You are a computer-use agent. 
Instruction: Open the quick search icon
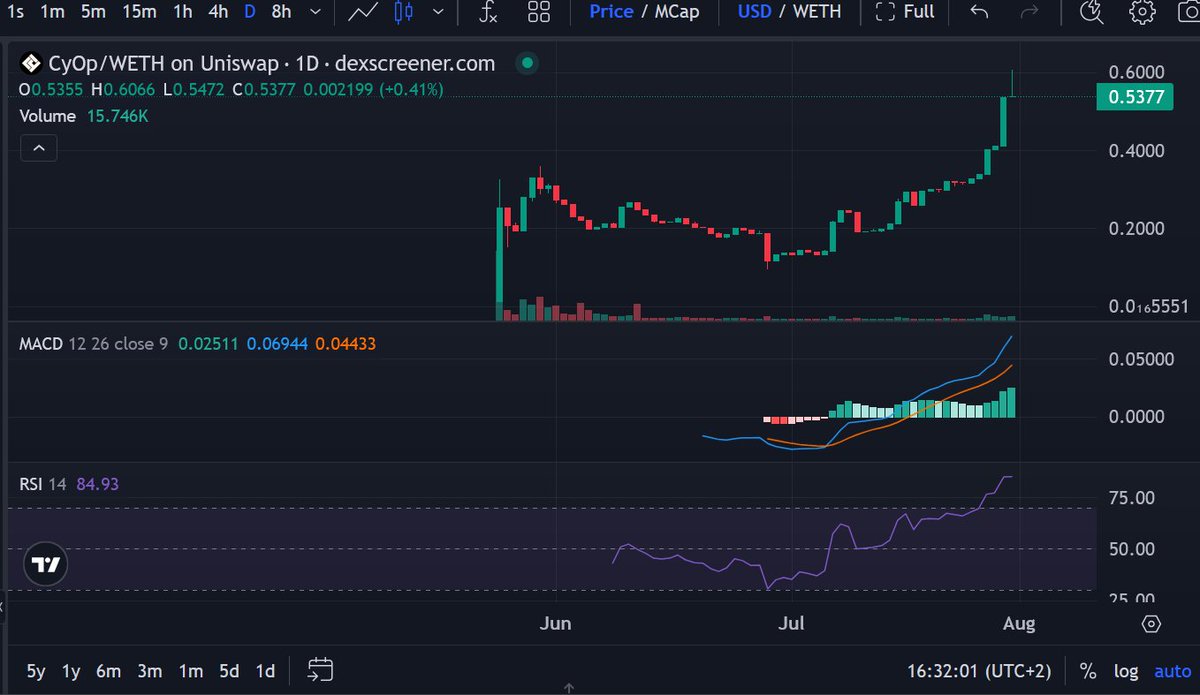tap(1091, 12)
